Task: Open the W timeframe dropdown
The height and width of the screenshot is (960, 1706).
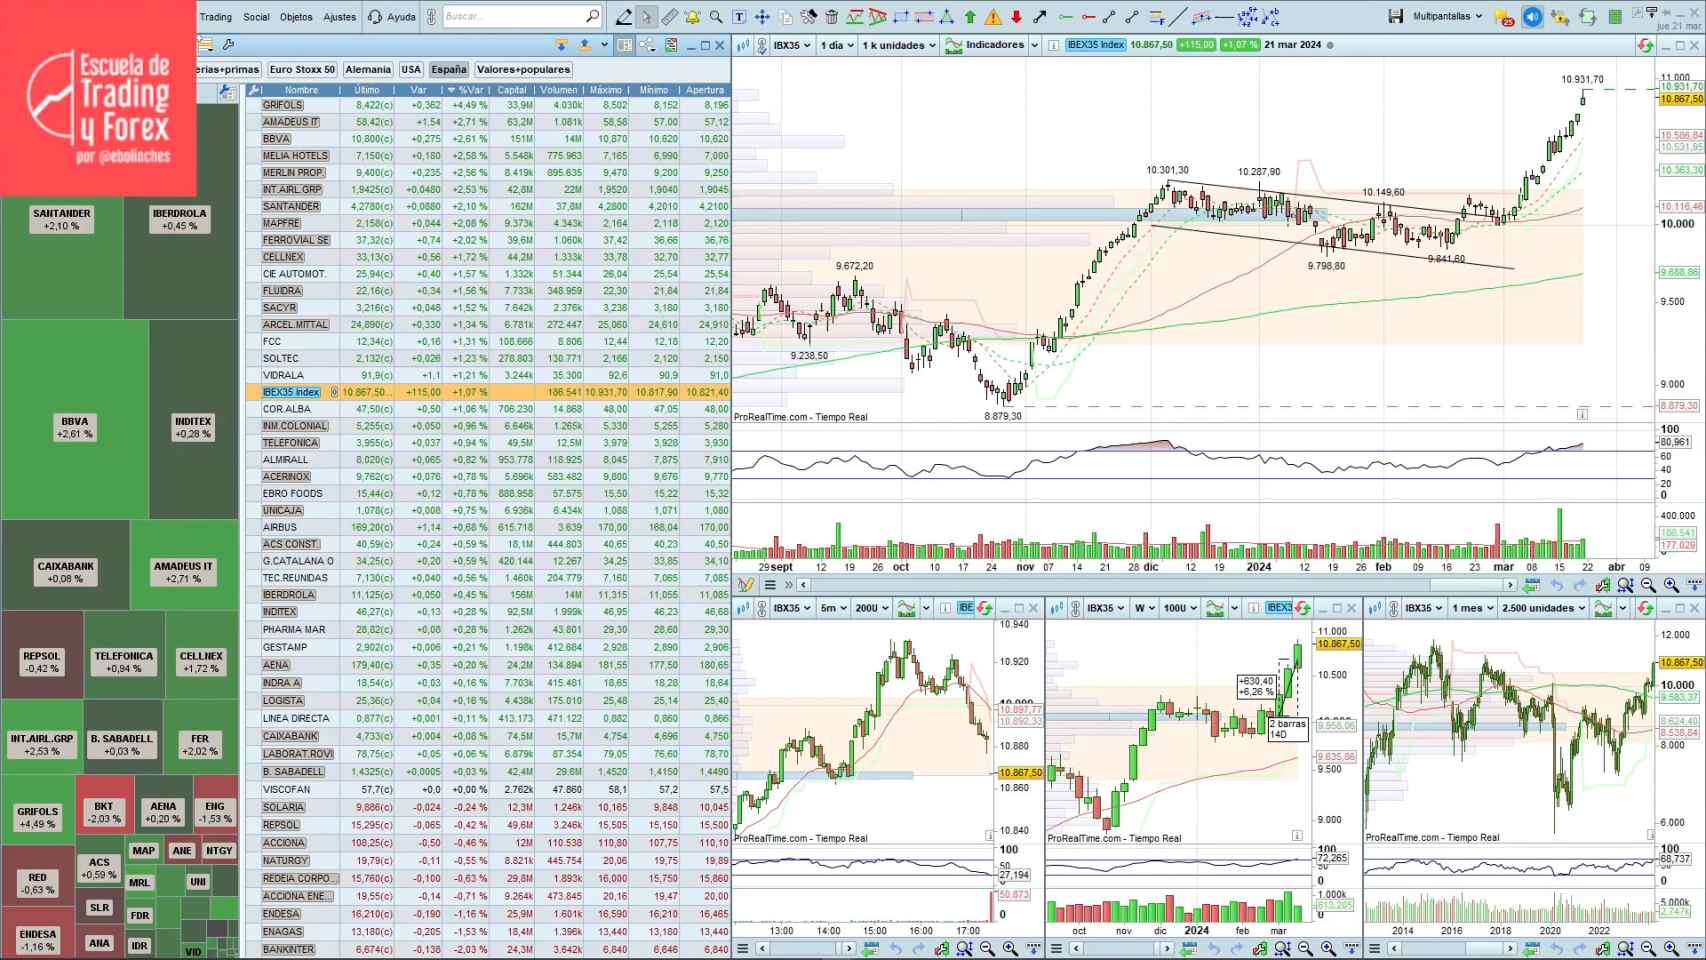Action: coord(1145,608)
